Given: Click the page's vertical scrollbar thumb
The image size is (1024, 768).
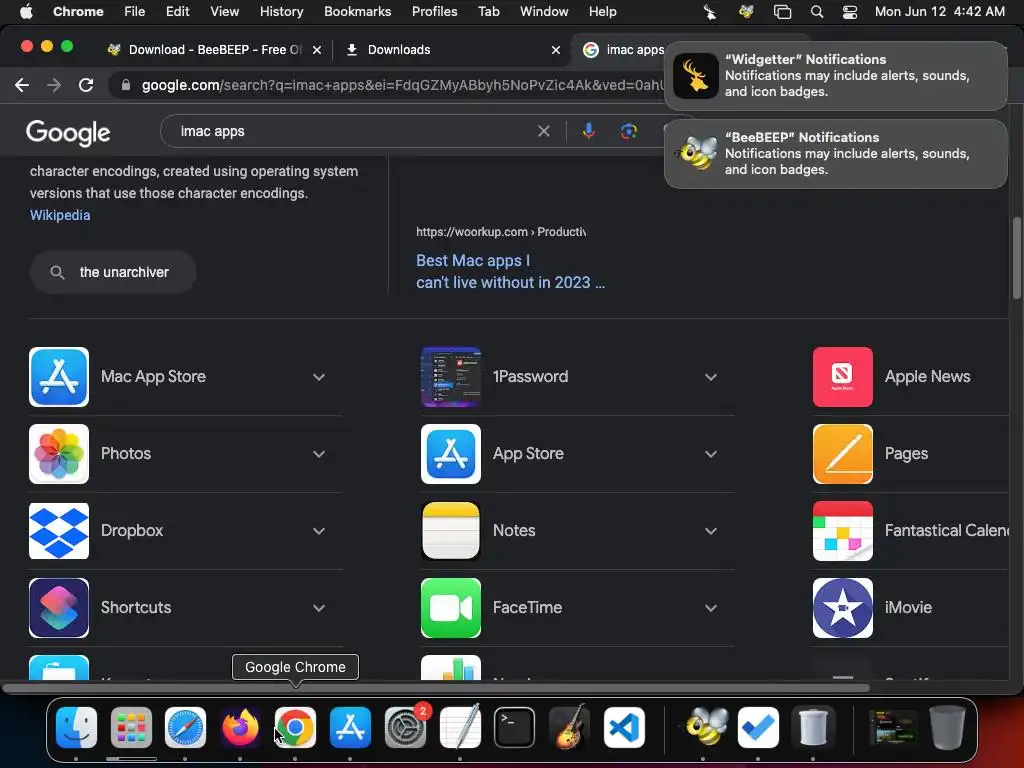Looking at the screenshot, I should coord(1016,258).
